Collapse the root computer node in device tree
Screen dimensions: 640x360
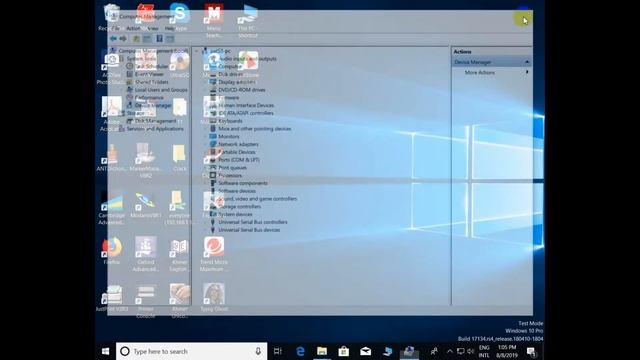(x=197, y=51)
